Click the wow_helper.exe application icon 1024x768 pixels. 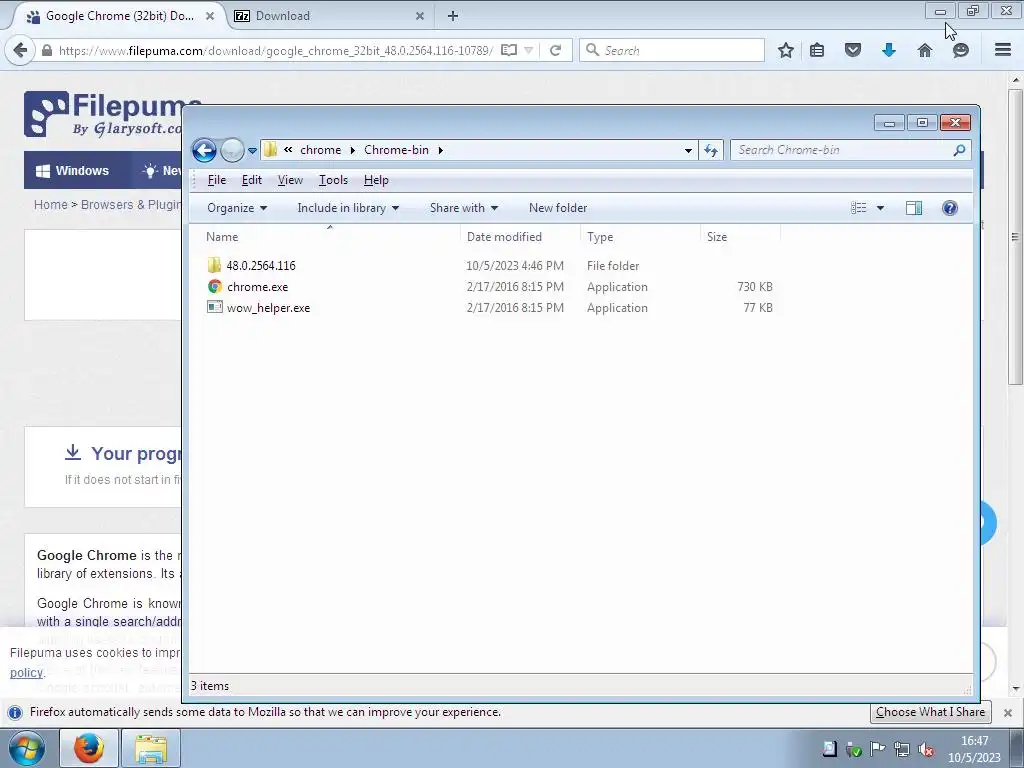215,307
